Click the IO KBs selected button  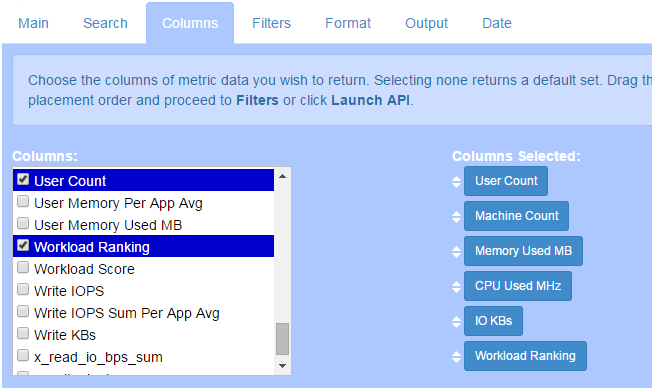tap(494, 321)
